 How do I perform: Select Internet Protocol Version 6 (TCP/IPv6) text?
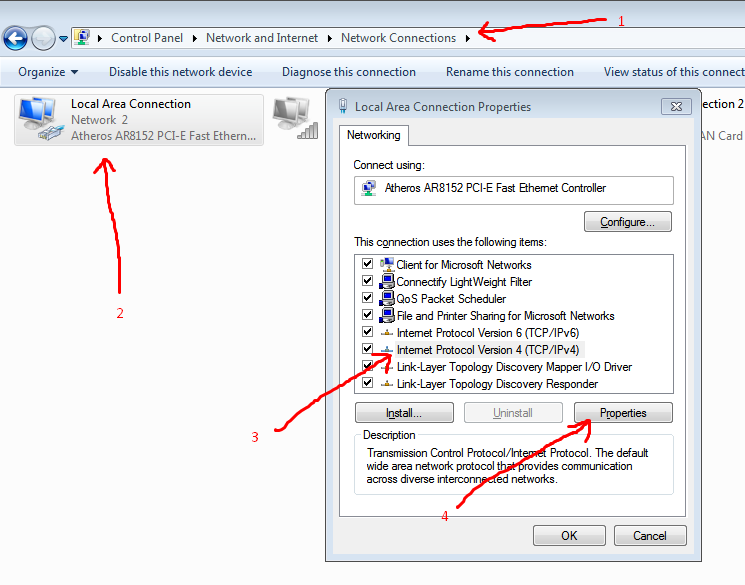click(488, 333)
